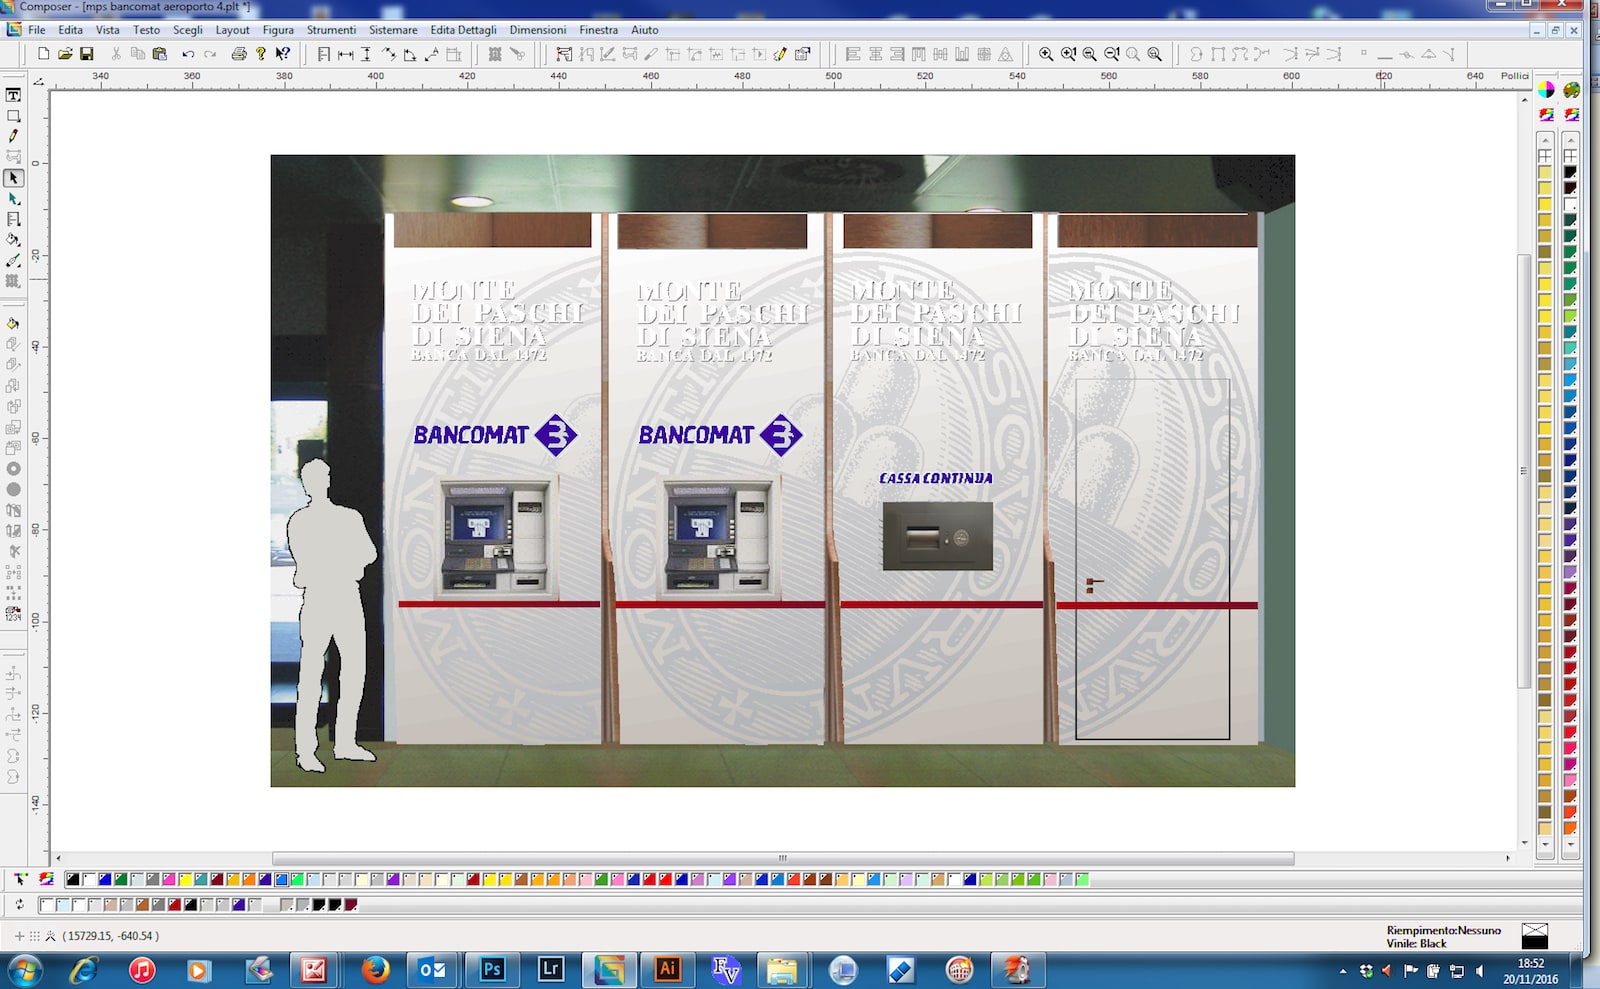Open the Aiuto menu
The width and height of the screenshot is (1600, 989).
pos(645,30)
